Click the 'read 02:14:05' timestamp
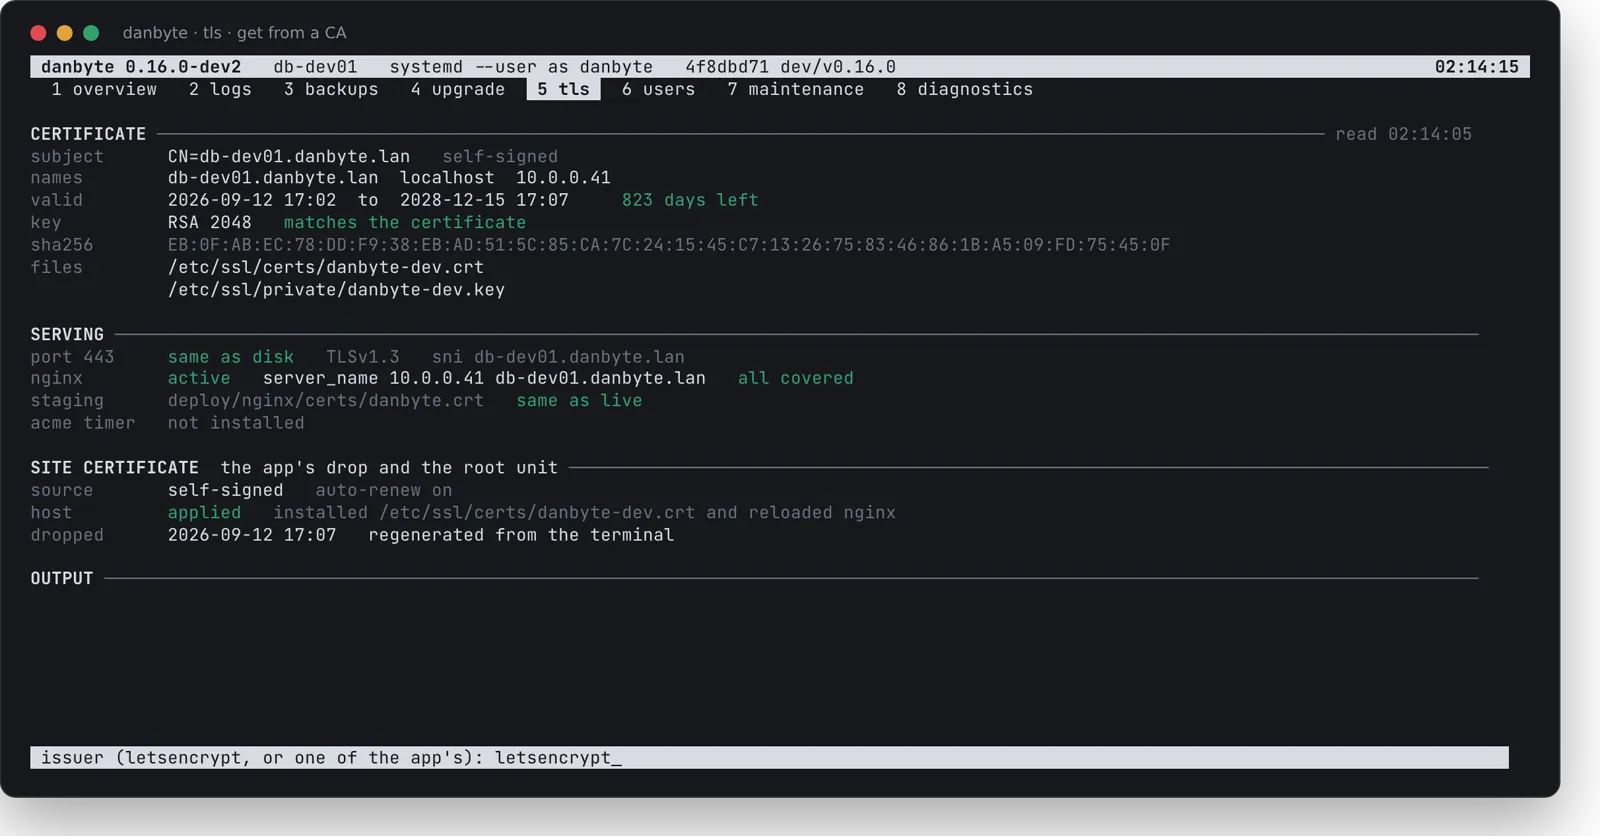This screenshot has width=1600, height=836. (x=1404, y=134)
